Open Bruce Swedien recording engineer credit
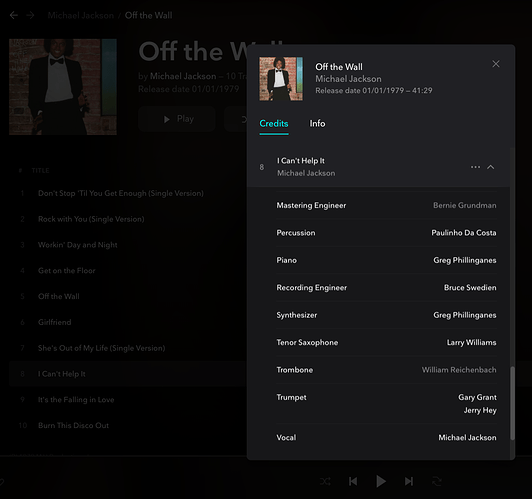Image resolution: width=532 pixels, height=499 pixels. (470, 288)
